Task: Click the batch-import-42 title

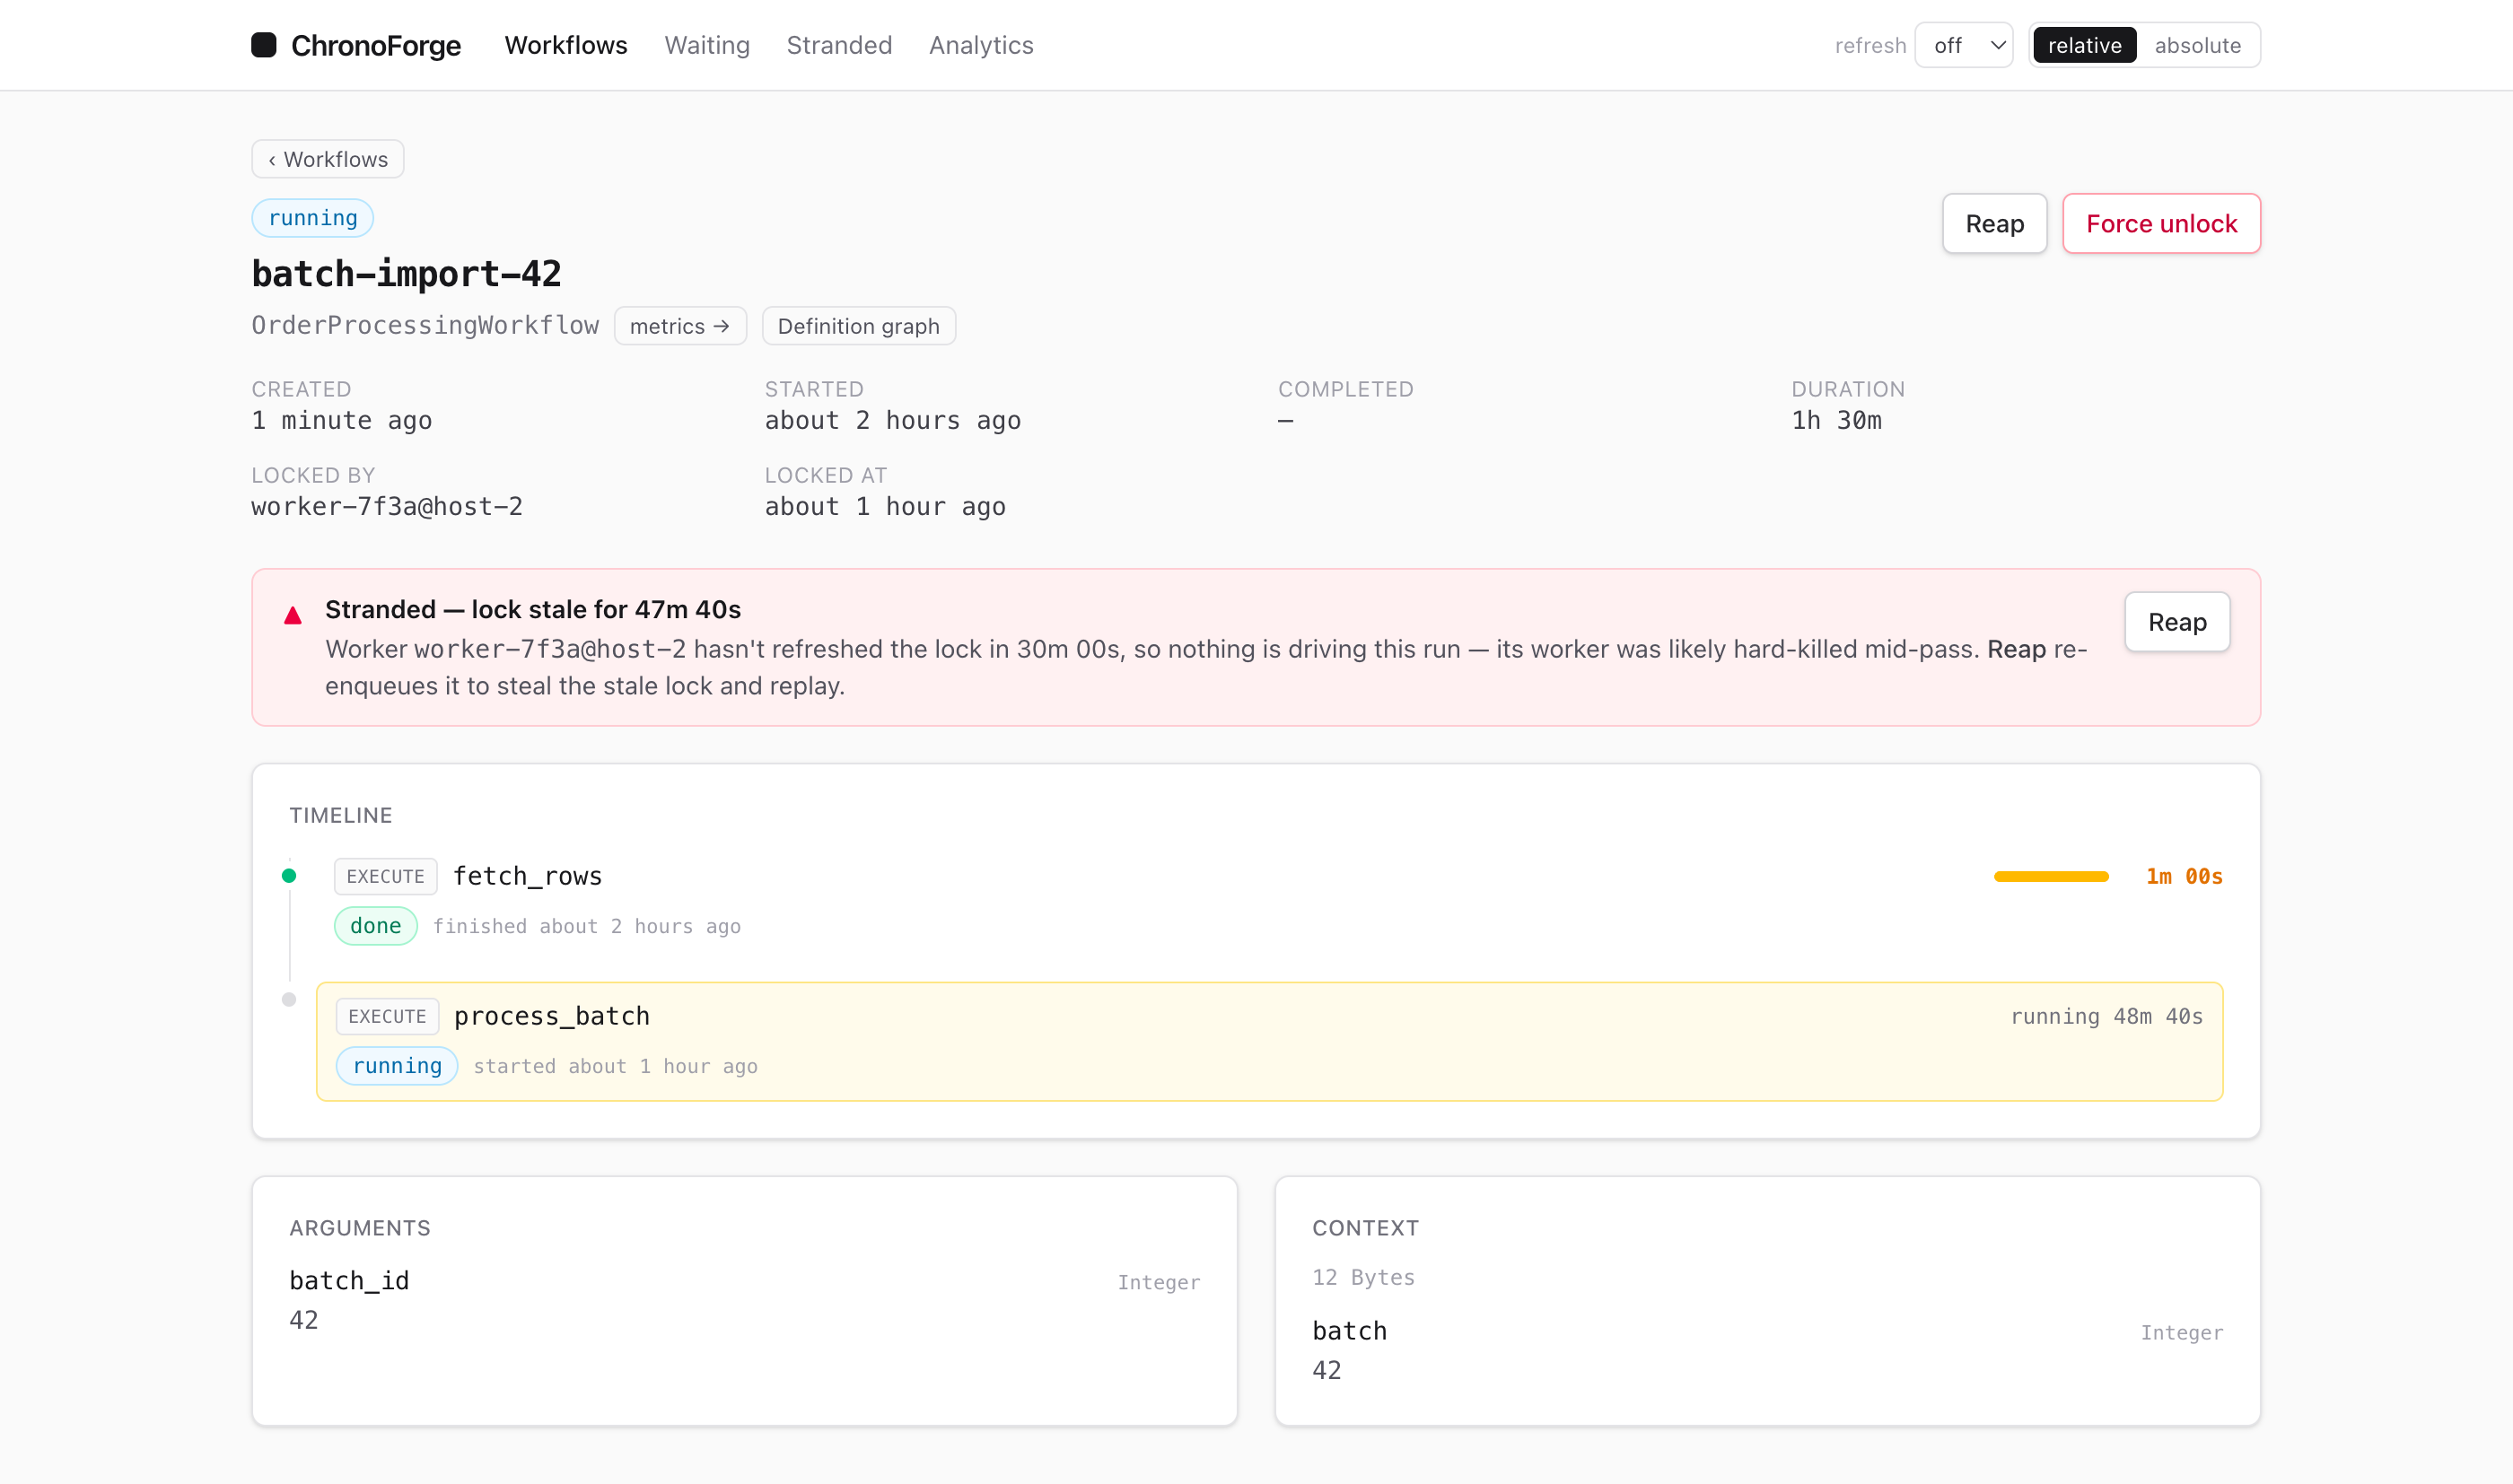Action: tap(406, 274)
